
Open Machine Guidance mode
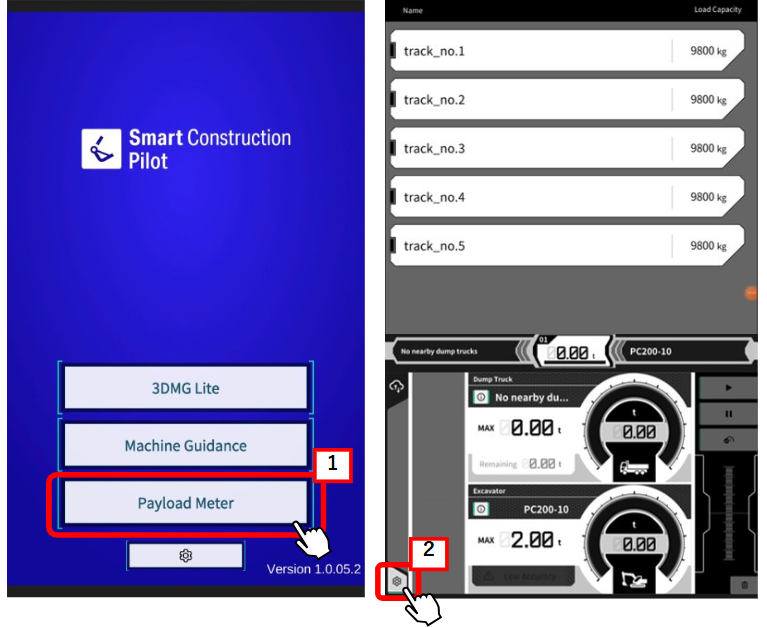pos(185,446)
